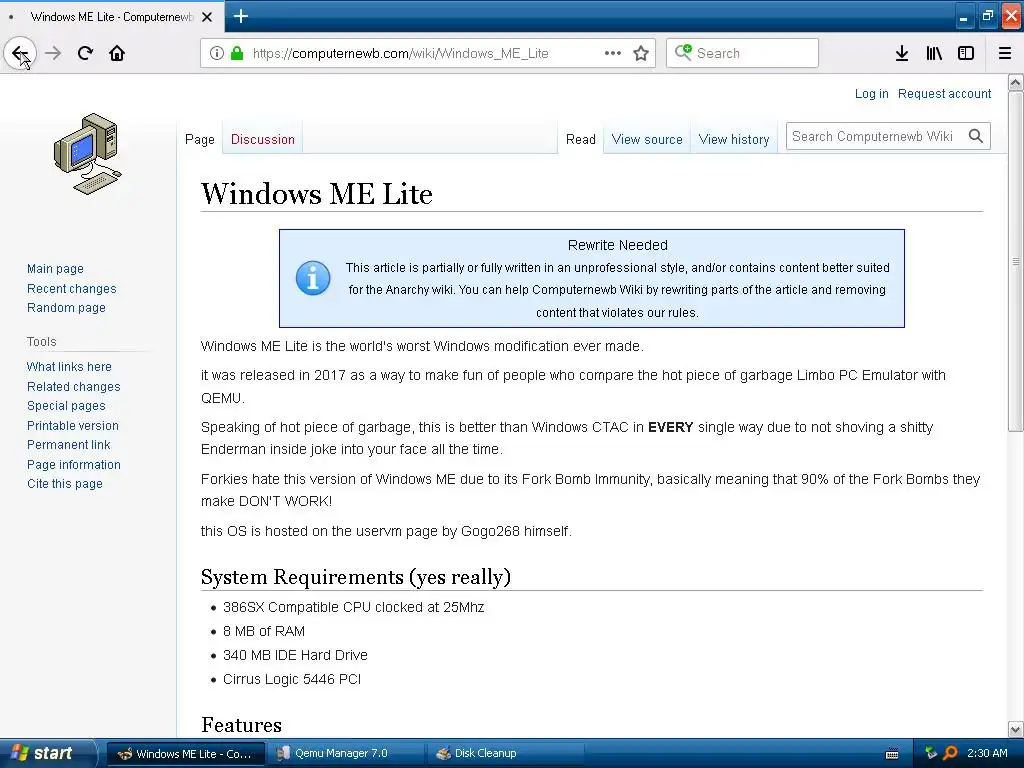
Task: Click the Windows ME Lite taskbar button
Action: pyautogui.click(x=185, y=754)
